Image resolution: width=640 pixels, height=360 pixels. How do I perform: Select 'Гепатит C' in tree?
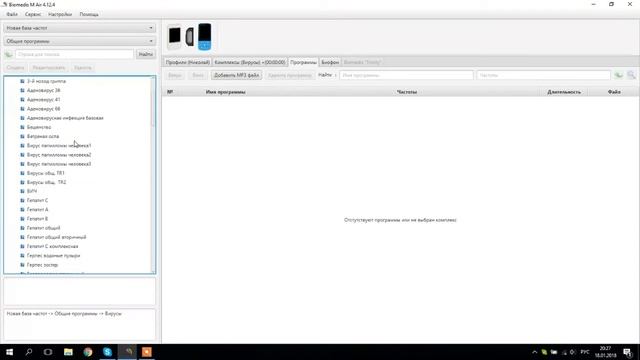pos(37,200)
